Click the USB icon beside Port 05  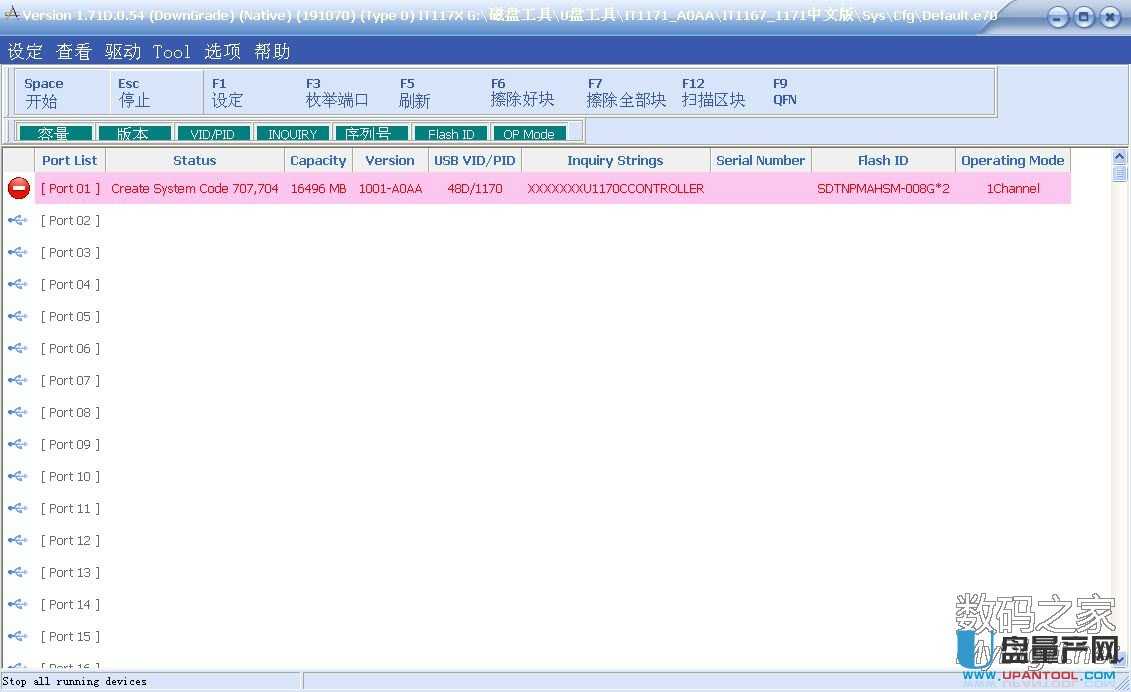click(x=18, y=316)
